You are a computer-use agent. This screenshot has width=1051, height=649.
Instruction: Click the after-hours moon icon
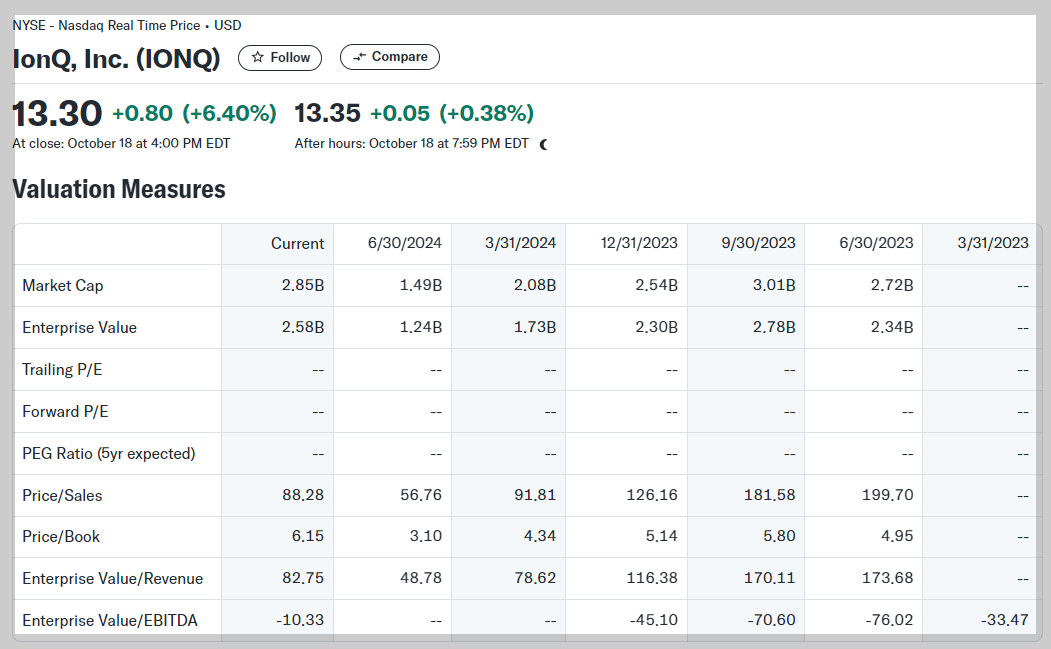pyautogui.click(x=544, y=144)
